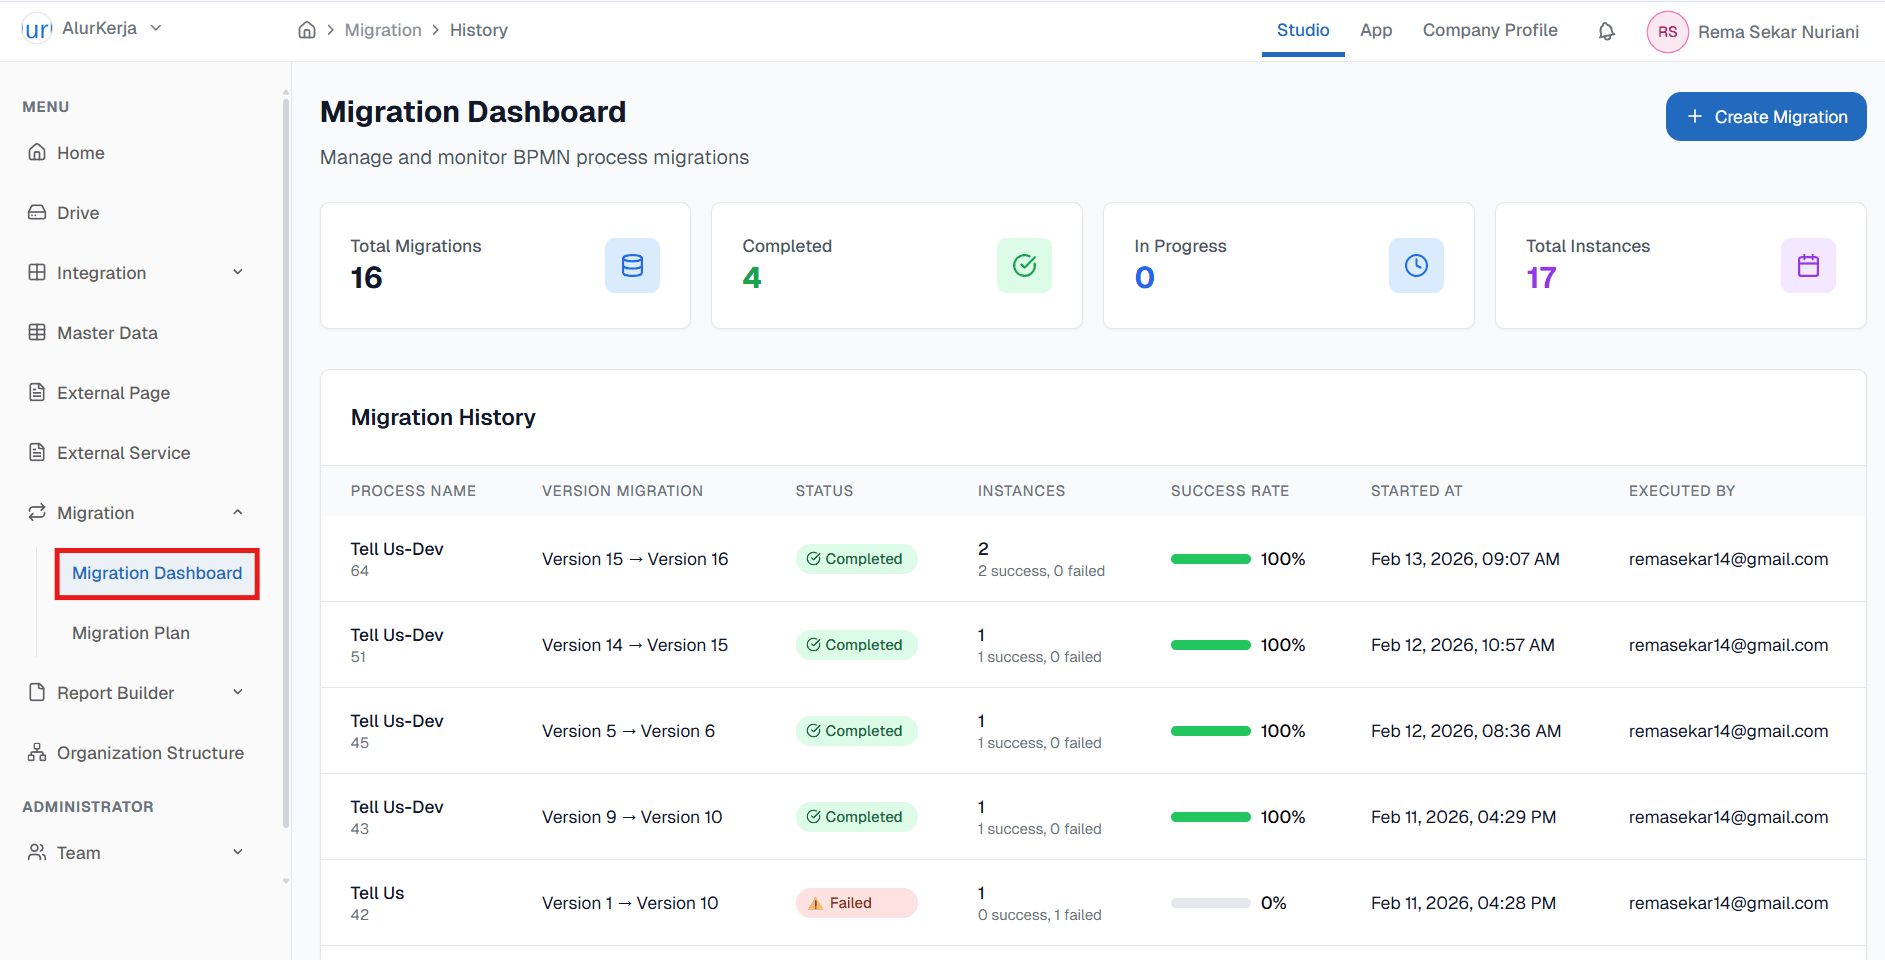Click the External Page document icon

(x=37, y=392)
